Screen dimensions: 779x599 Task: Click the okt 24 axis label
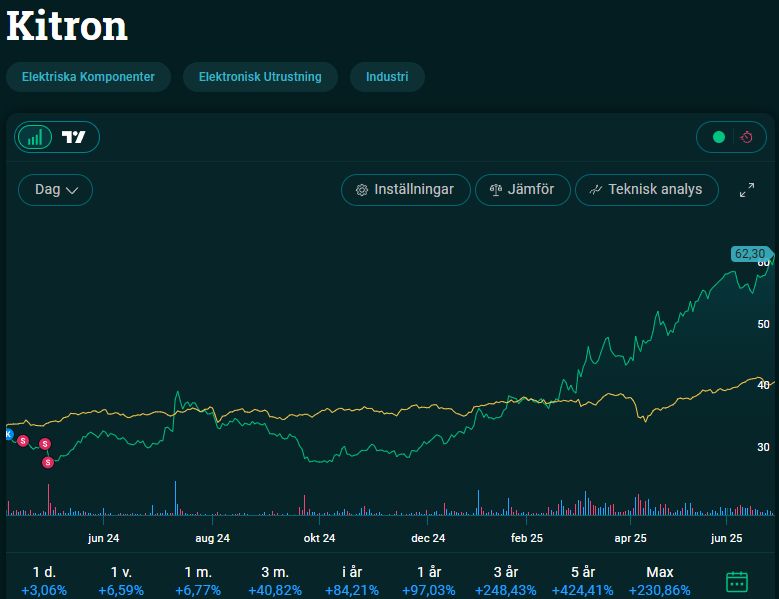(x=319, y=538)
